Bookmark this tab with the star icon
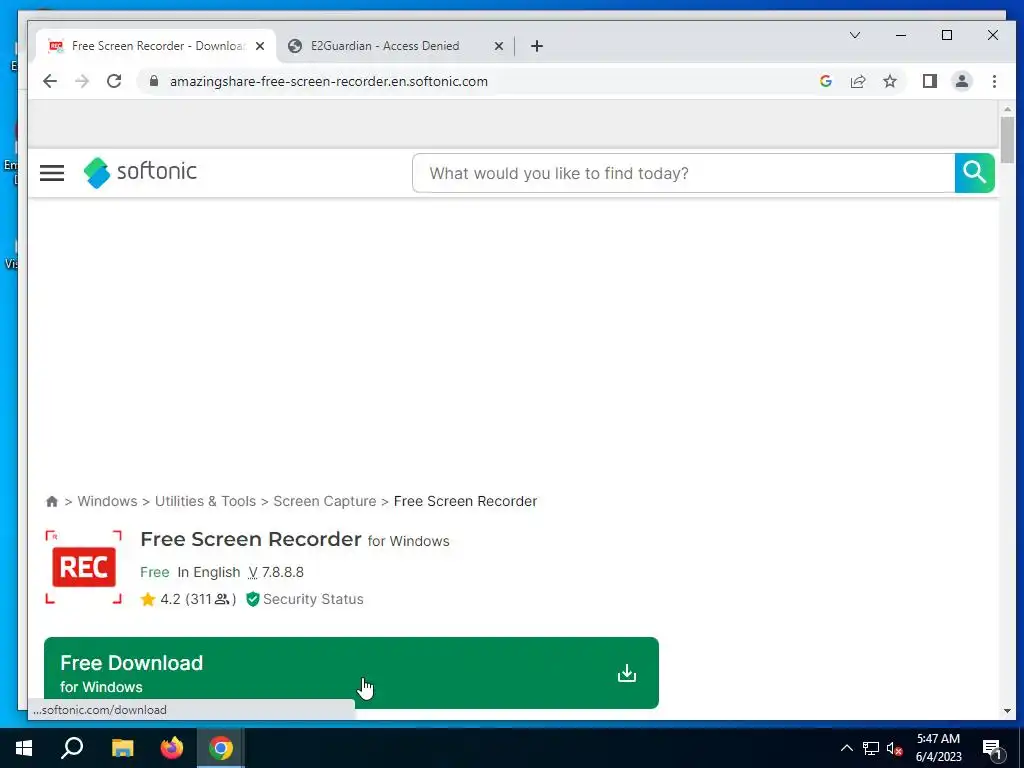This screenshot has width=1024, height=768. pos(889,81)
